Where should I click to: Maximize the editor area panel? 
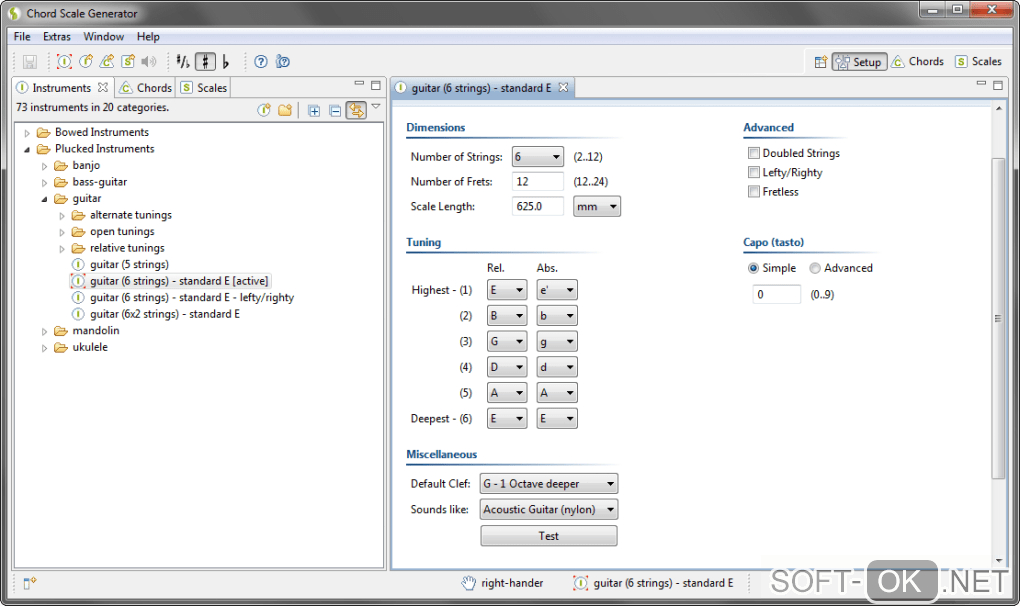[x=999, y=85]
